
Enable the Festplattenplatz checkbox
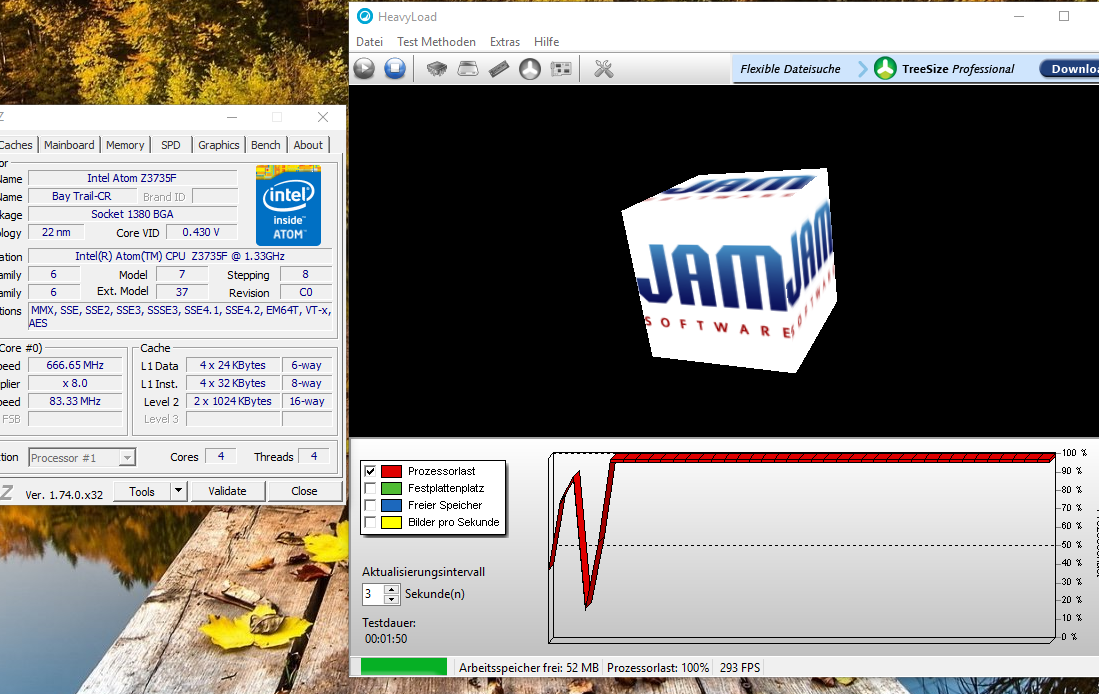(370, 488)
